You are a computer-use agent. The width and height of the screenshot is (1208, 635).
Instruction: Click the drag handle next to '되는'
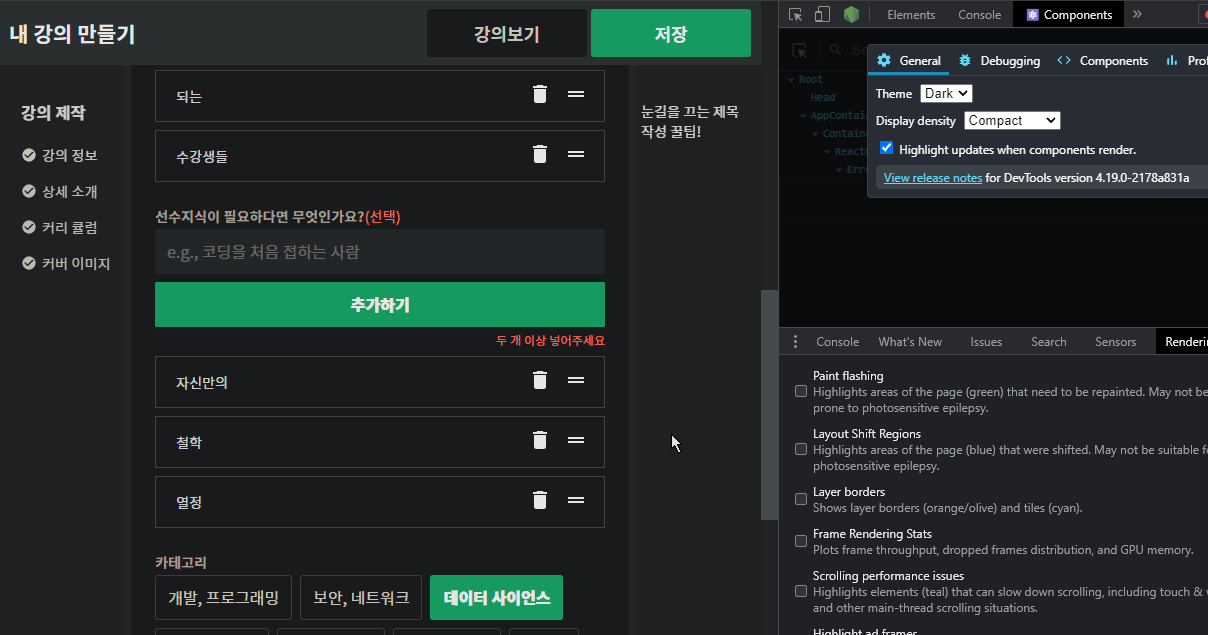pos(576,94)
